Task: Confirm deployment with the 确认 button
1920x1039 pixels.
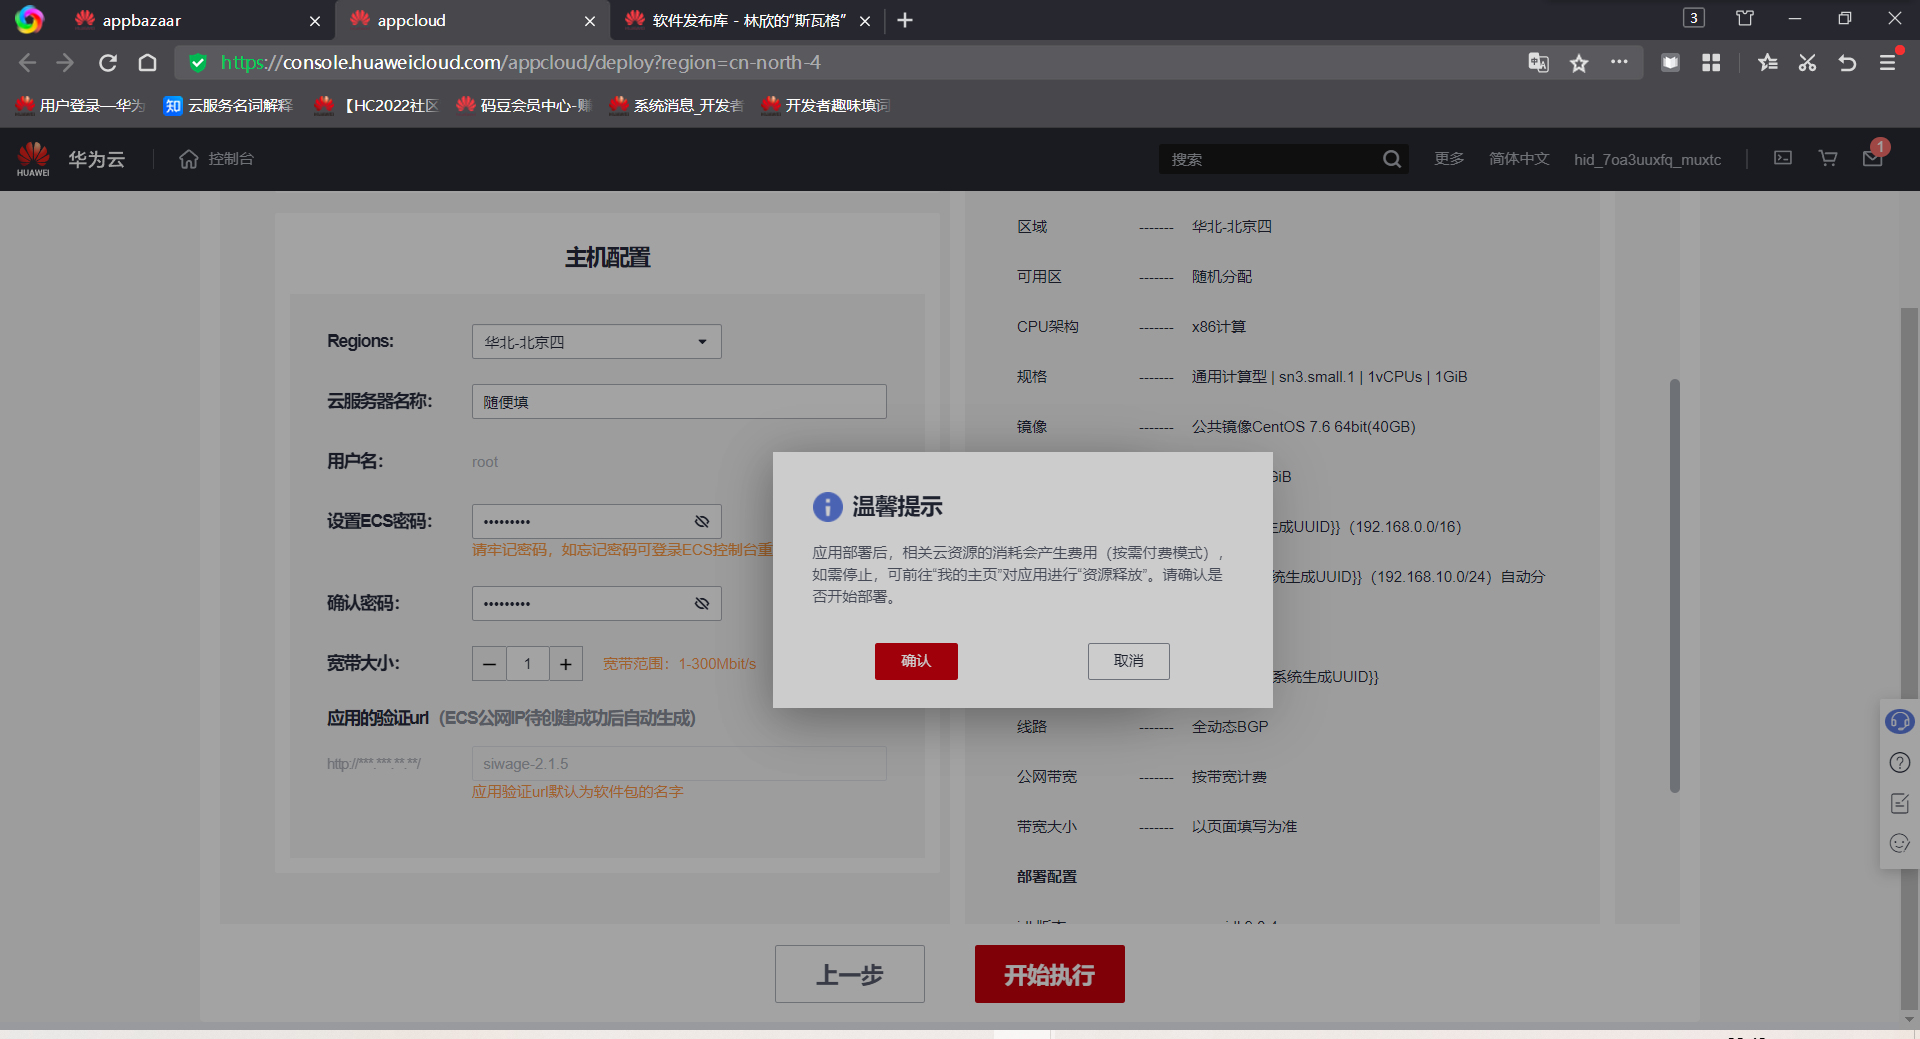Action: pyautogui.click(x=916, y=661)
